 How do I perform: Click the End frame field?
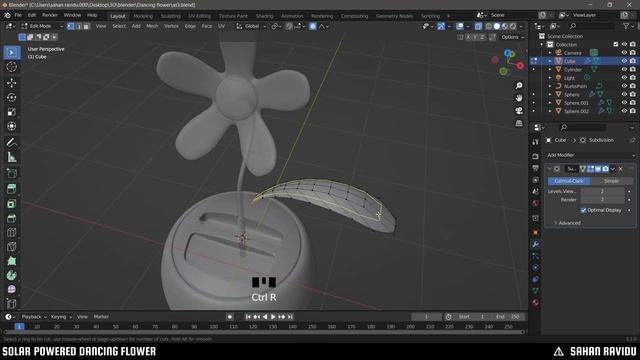point(508,317)
